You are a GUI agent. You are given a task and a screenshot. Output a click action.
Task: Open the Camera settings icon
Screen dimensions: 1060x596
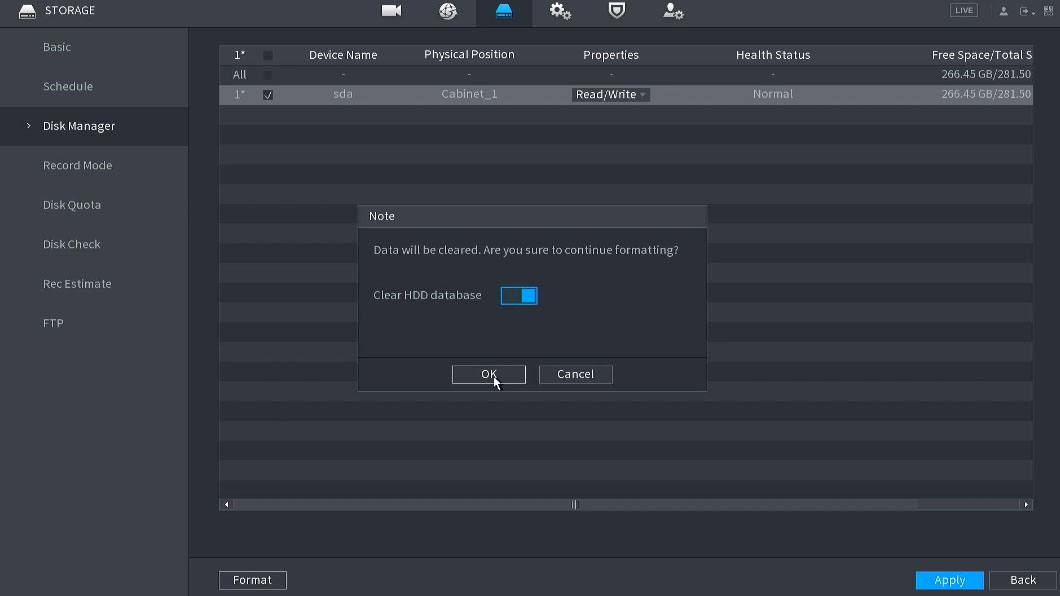pos(391,11)
